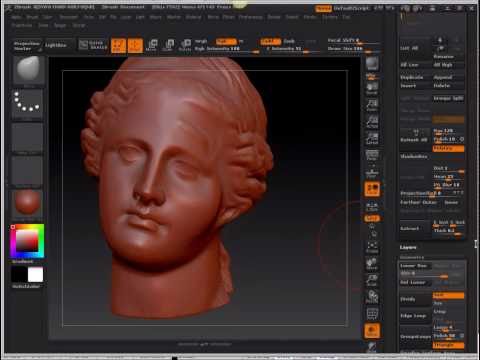Select the Move view icon on right shelf

(x=372, y=264)
